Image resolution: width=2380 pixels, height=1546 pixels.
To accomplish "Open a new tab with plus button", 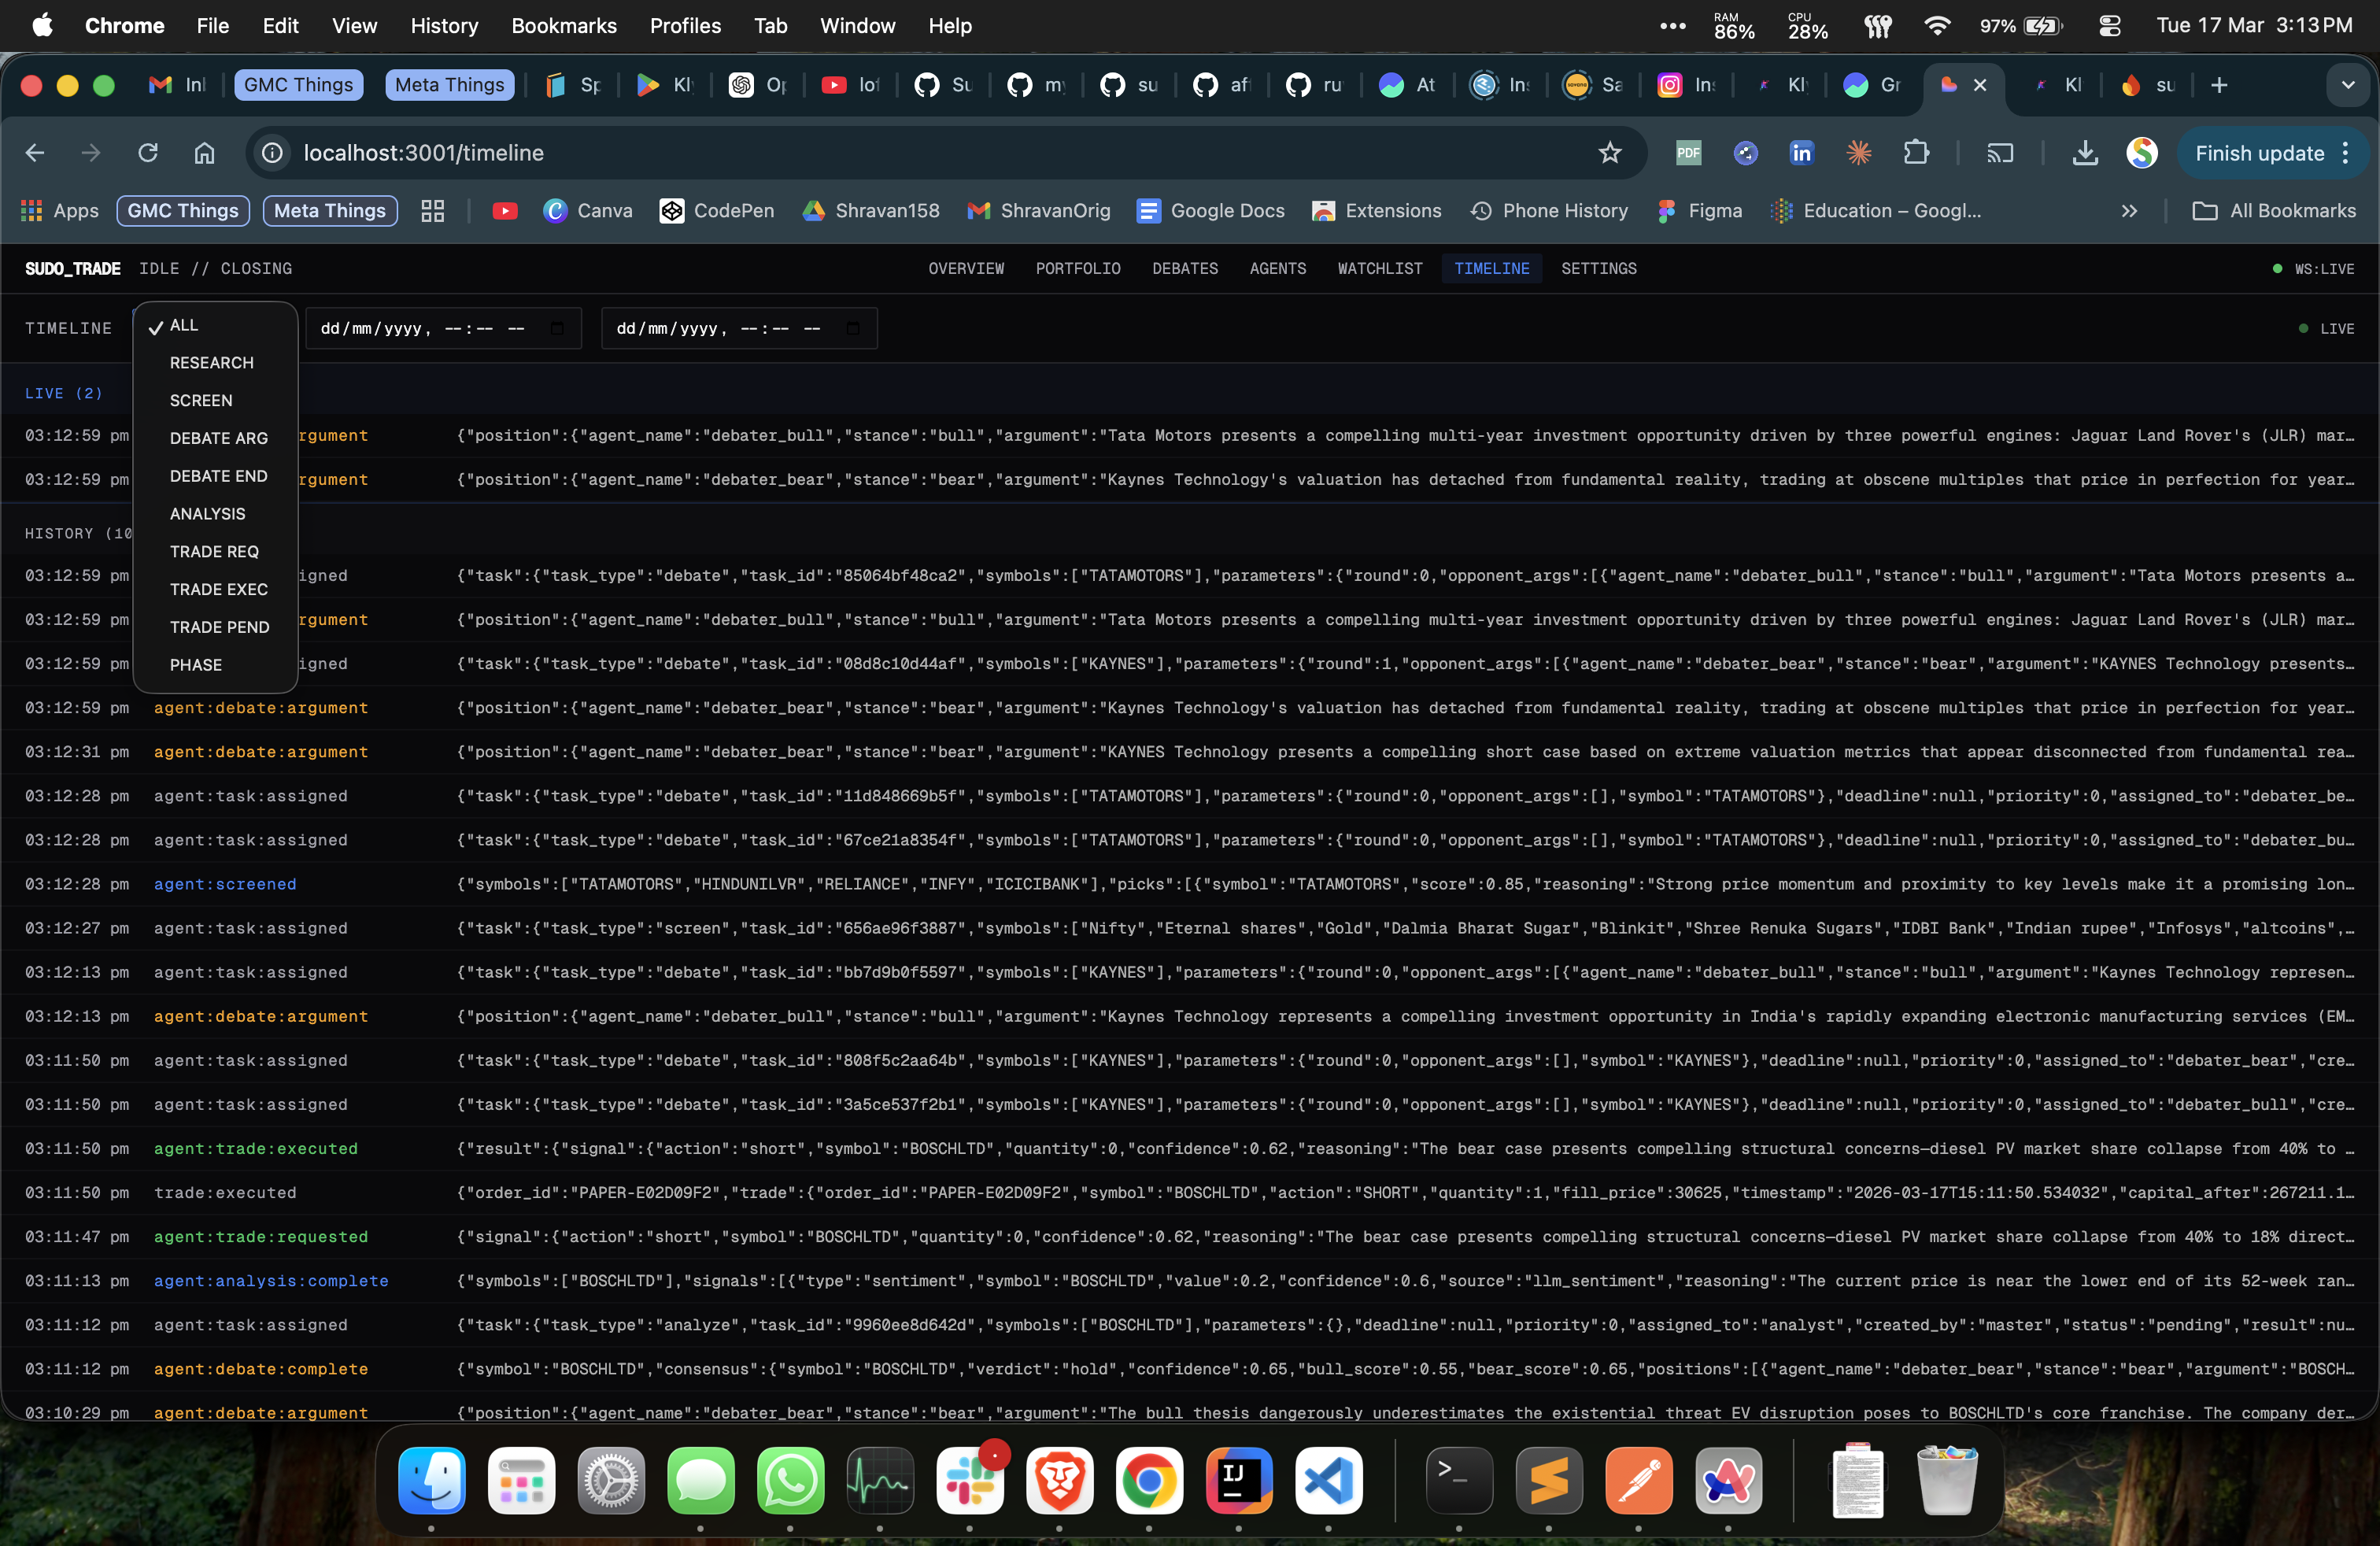I will point(2219,85).
